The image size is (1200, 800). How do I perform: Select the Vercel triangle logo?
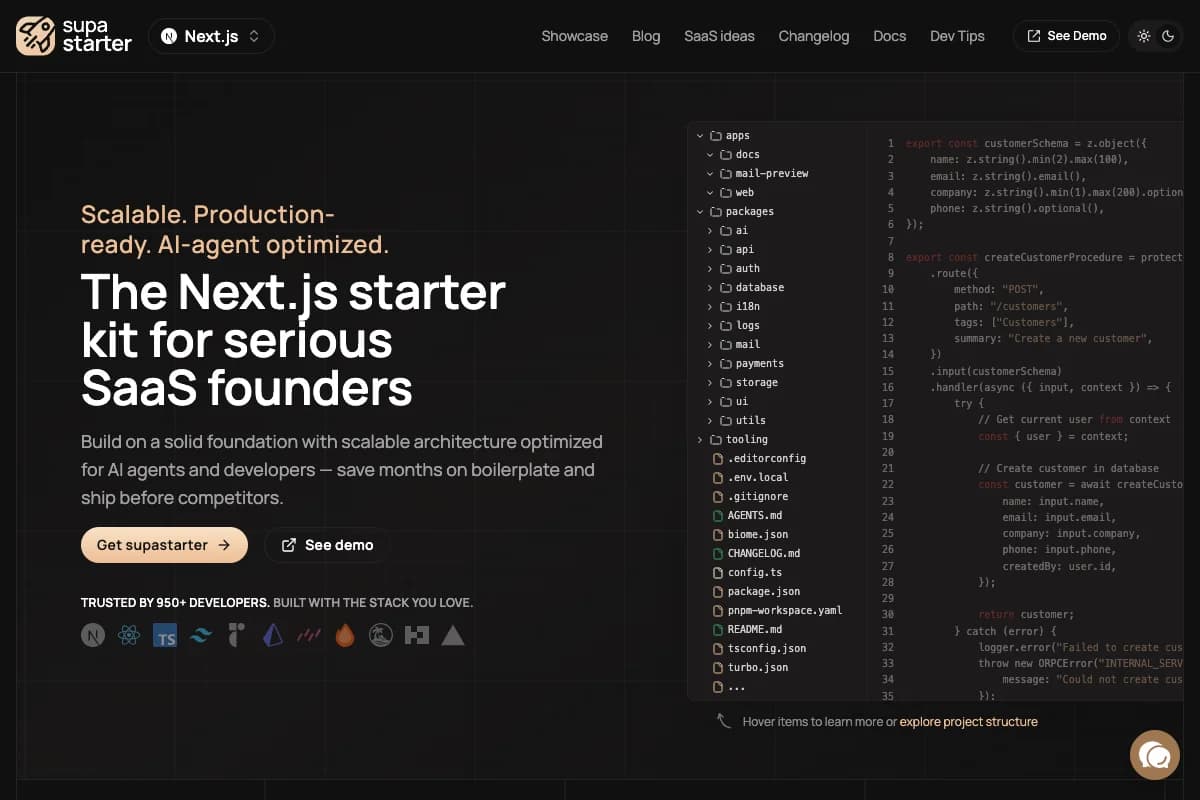[452, 634]
